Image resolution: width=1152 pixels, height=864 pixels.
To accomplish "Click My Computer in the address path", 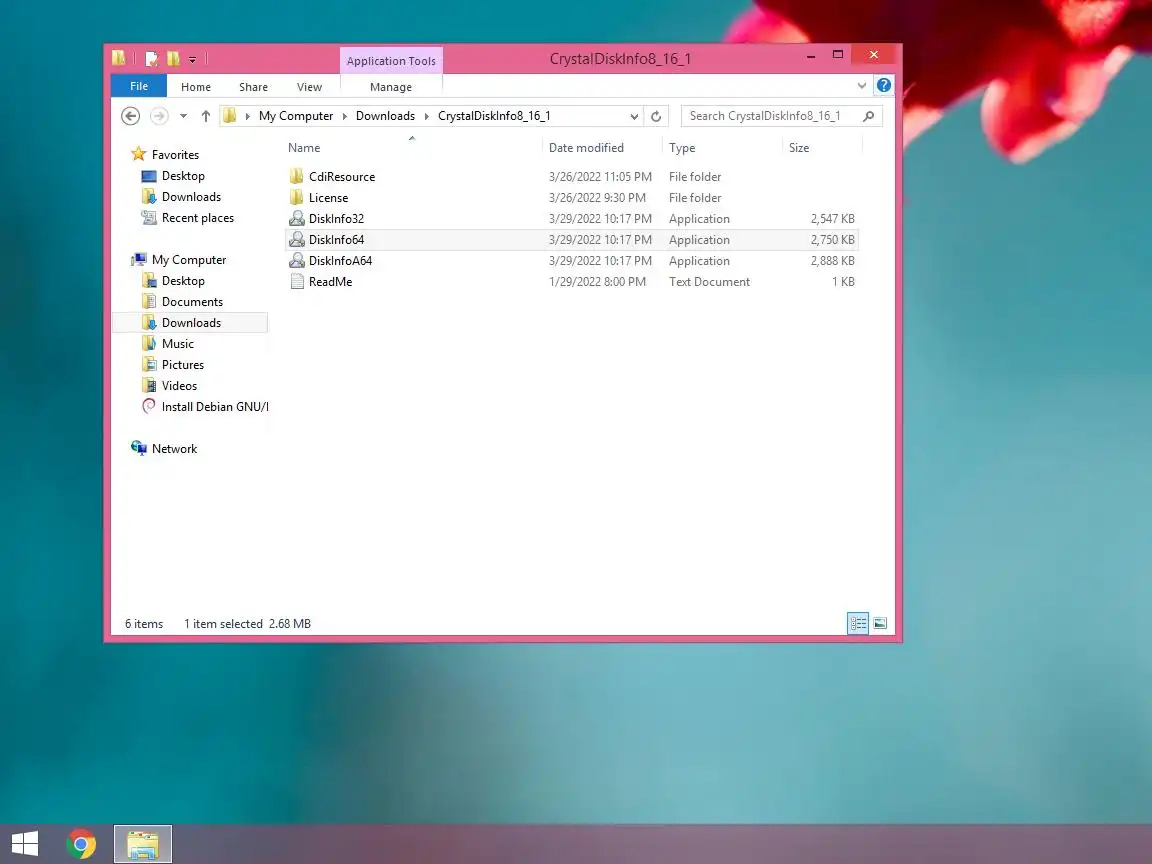I will point(295,116).
